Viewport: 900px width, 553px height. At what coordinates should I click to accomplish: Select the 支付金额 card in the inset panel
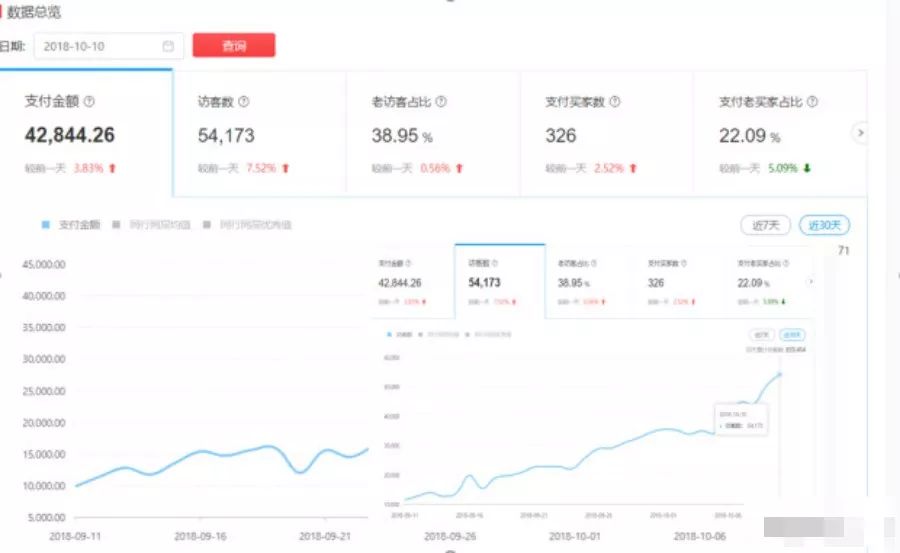(x=412, y=281)
